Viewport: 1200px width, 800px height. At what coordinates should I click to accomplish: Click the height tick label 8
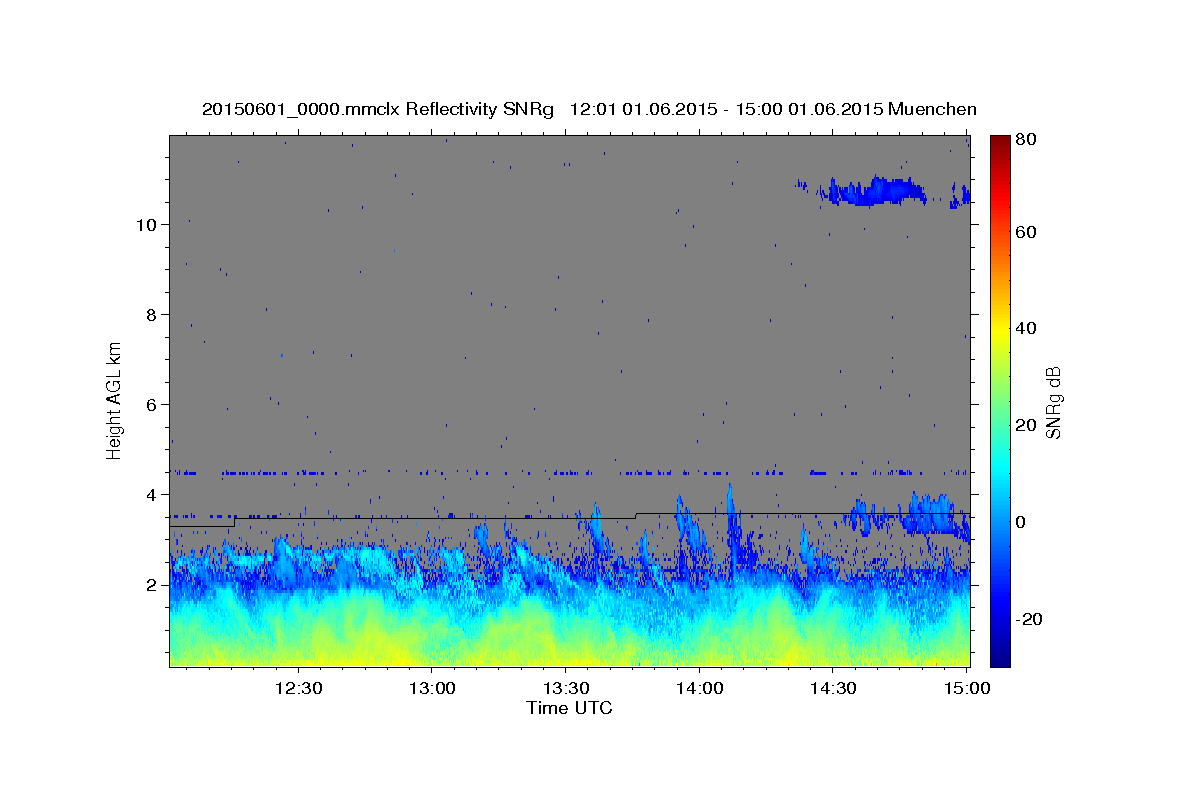click(x=150, y=314)
